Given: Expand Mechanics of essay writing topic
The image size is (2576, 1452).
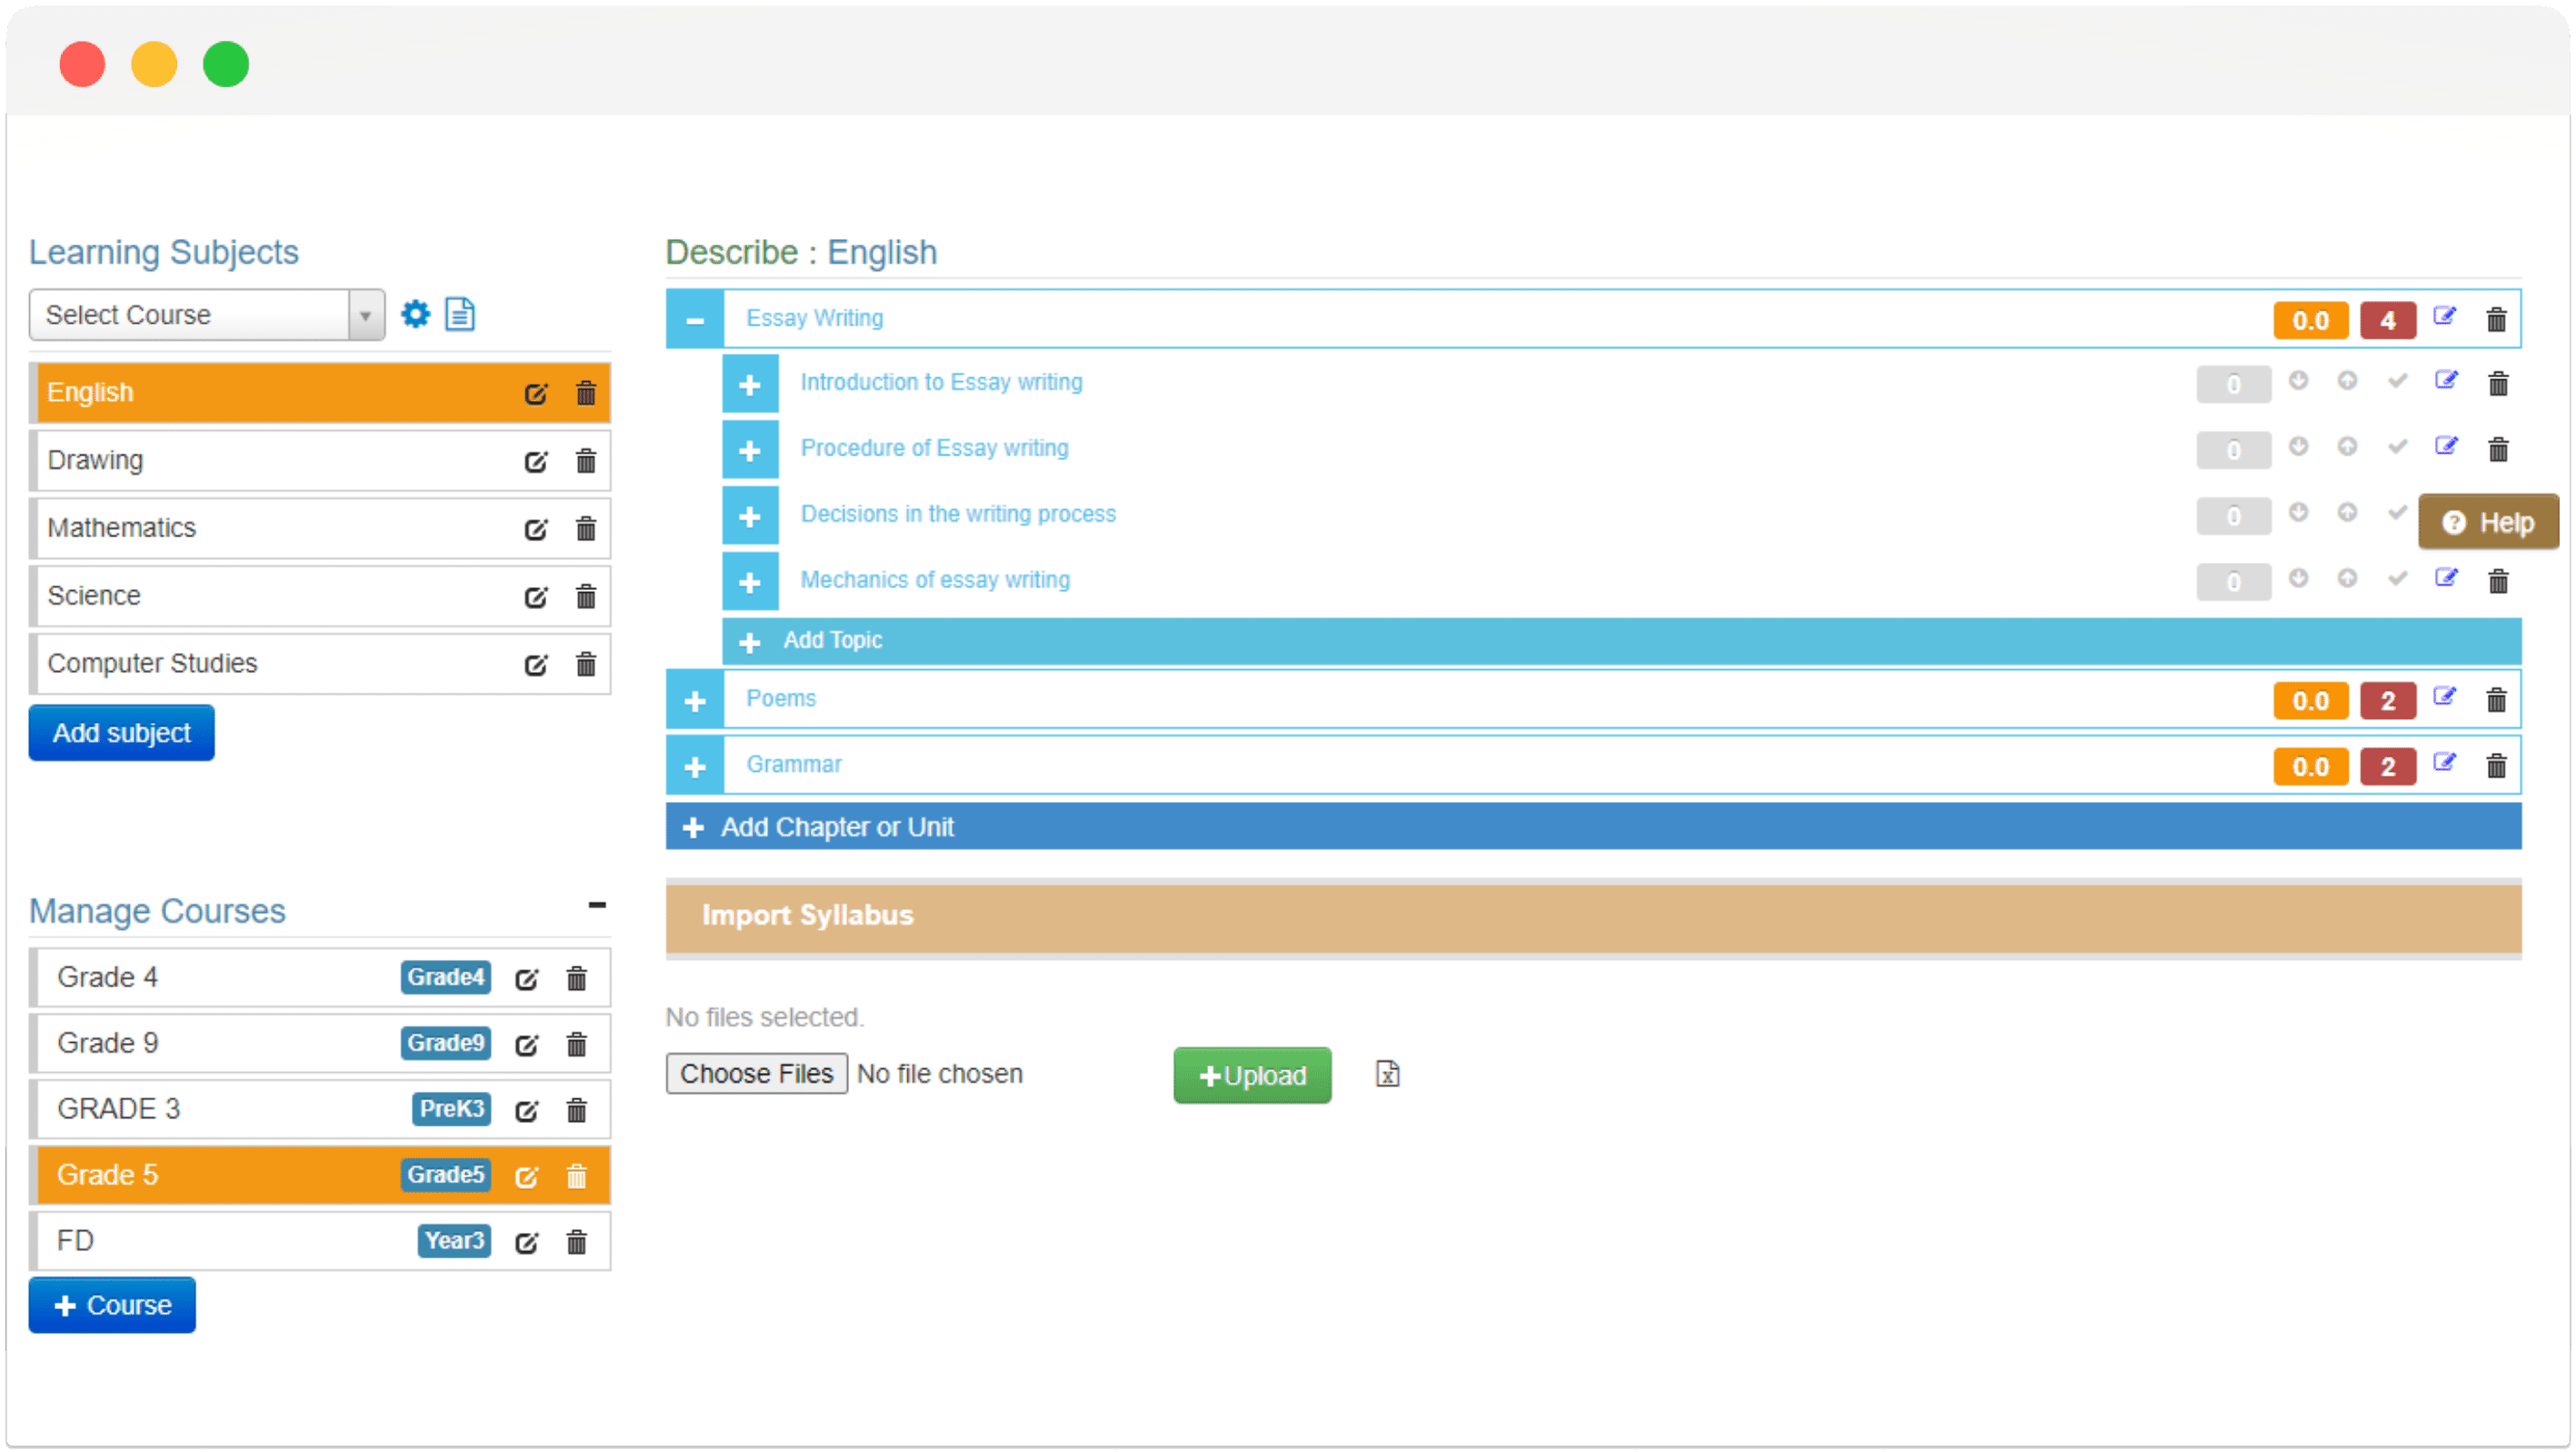Looking at the screenshot, I should (750, 582).
